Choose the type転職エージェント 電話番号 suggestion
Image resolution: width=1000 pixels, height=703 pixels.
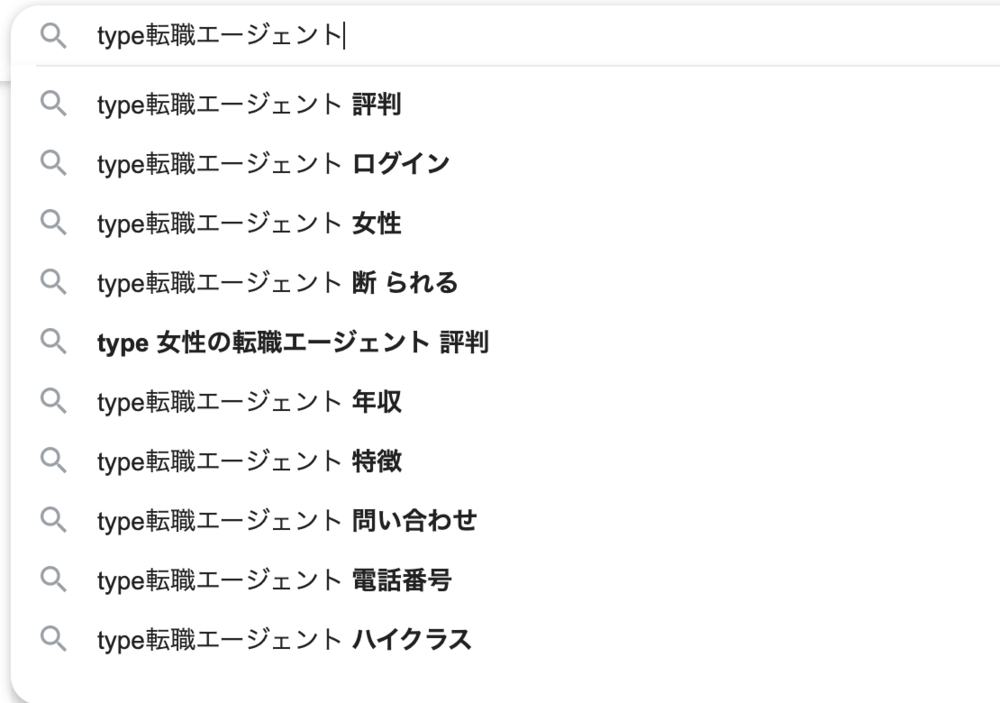click(x=274, y=580)
